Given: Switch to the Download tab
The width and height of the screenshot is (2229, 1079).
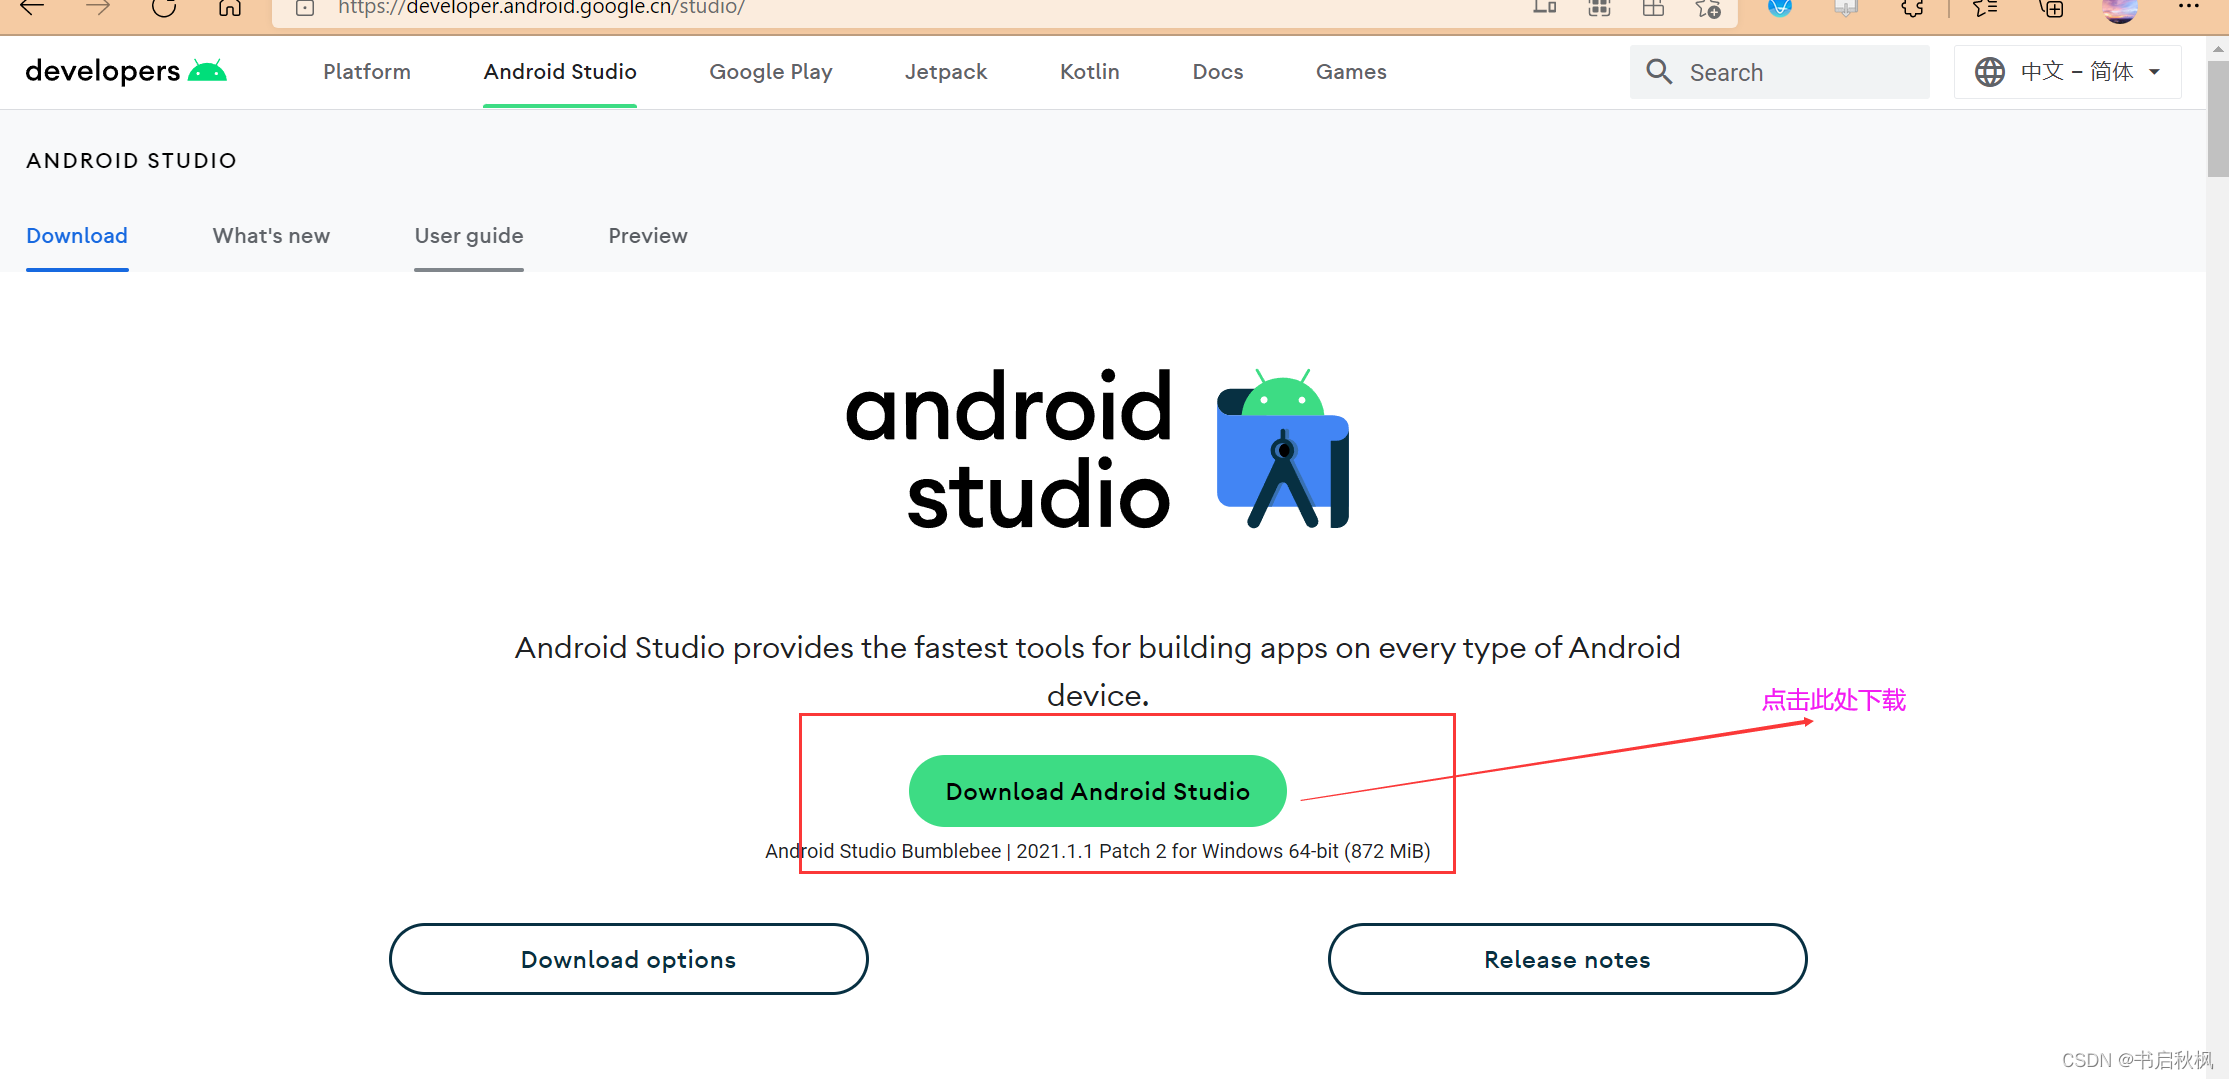Looking at the screenshot, I should pos(77,236).
